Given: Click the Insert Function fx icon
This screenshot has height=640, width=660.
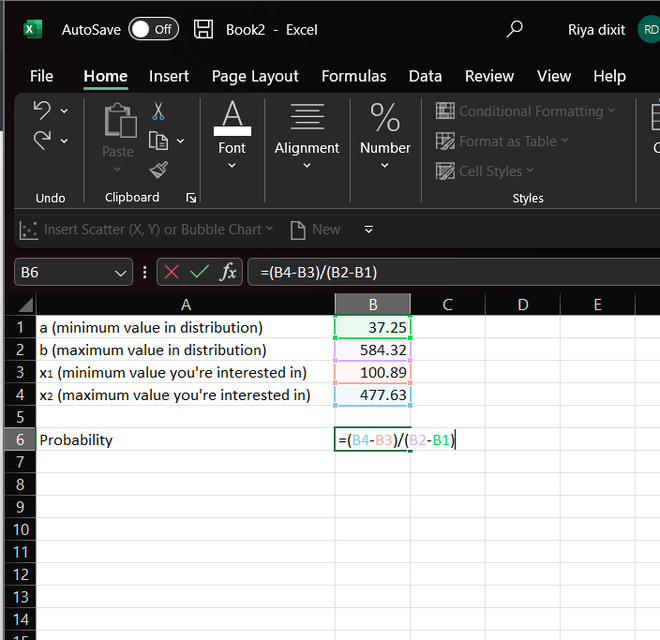Looking at the screenshot, I should coord(229,272).
